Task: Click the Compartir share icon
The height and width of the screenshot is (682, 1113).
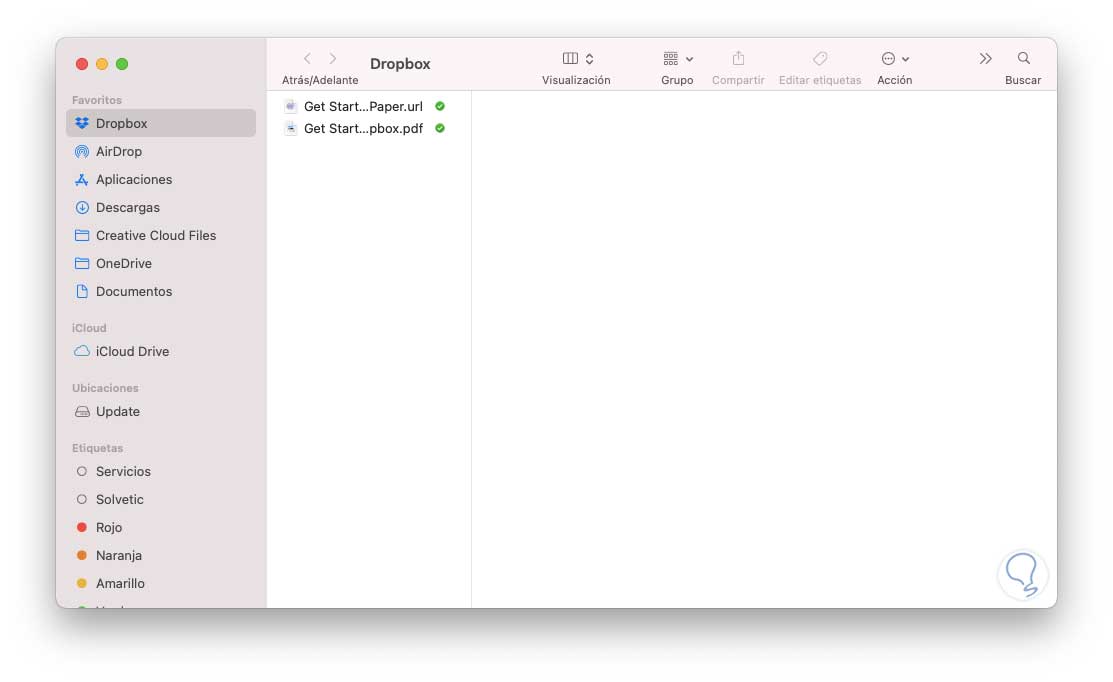Action: [x=738, y=57]
